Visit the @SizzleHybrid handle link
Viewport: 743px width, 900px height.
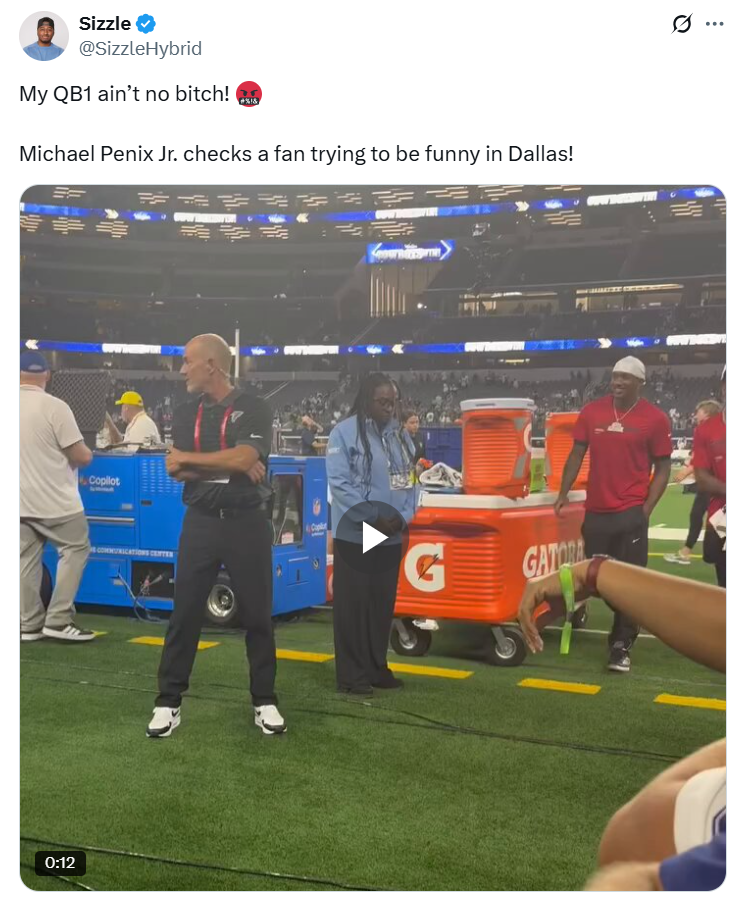point(140,48)
